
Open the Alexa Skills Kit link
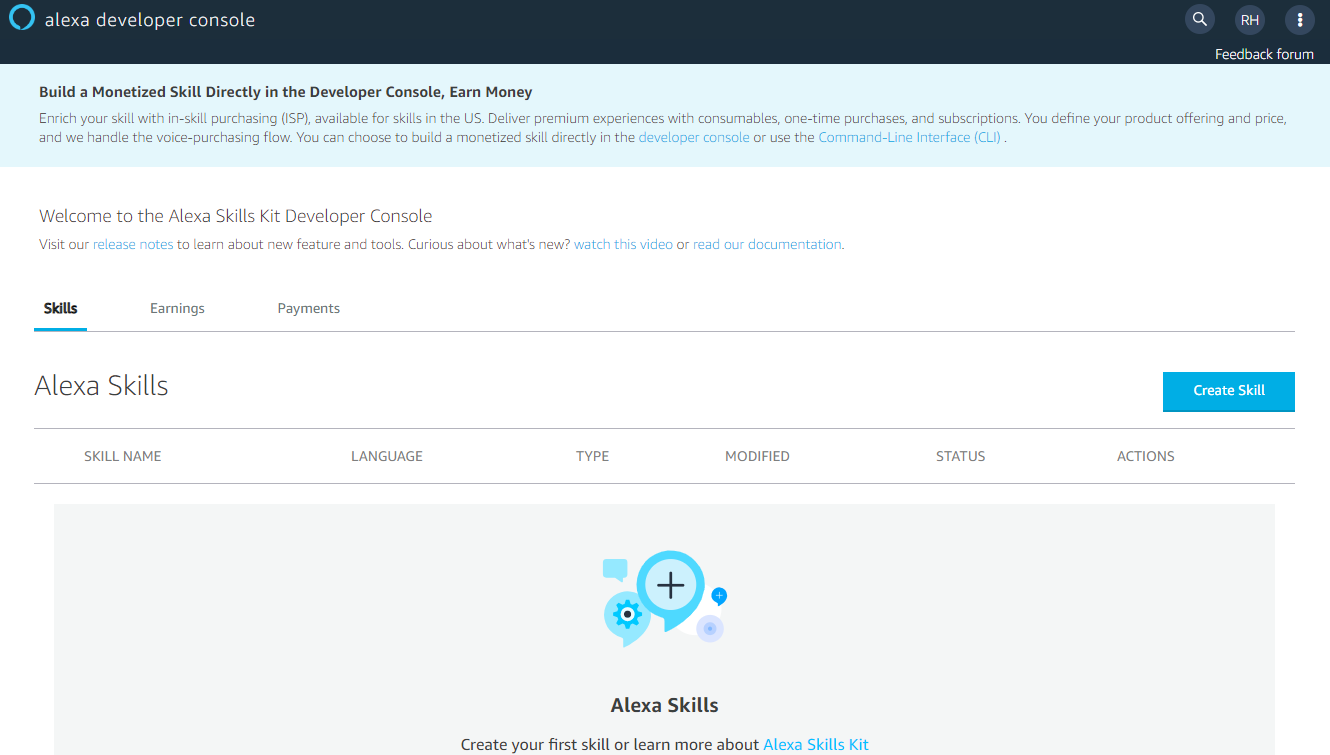coord(816,745)
